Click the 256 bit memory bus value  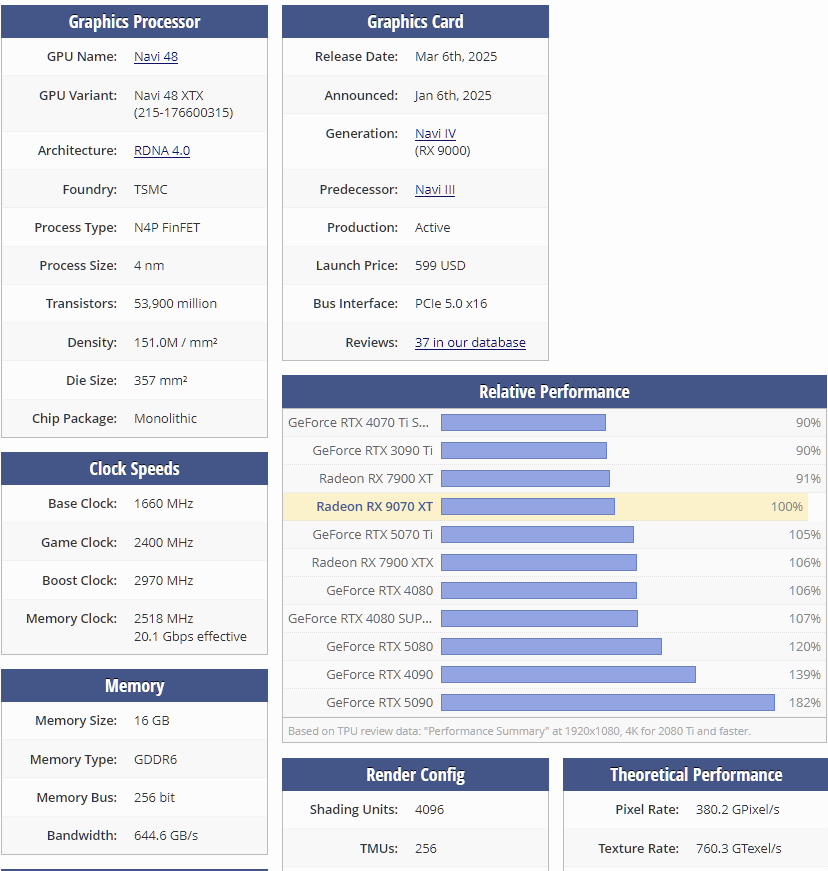[154, 798]
